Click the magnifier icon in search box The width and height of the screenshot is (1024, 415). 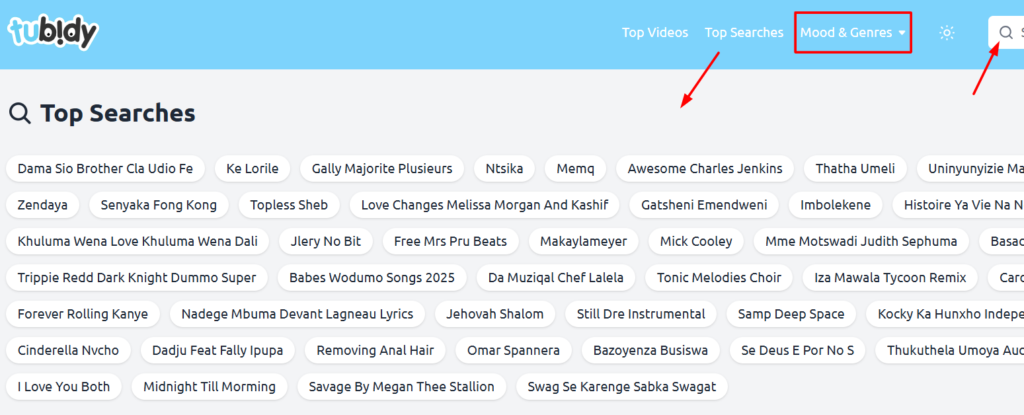pyautogui.click(x=1006, y=33)
